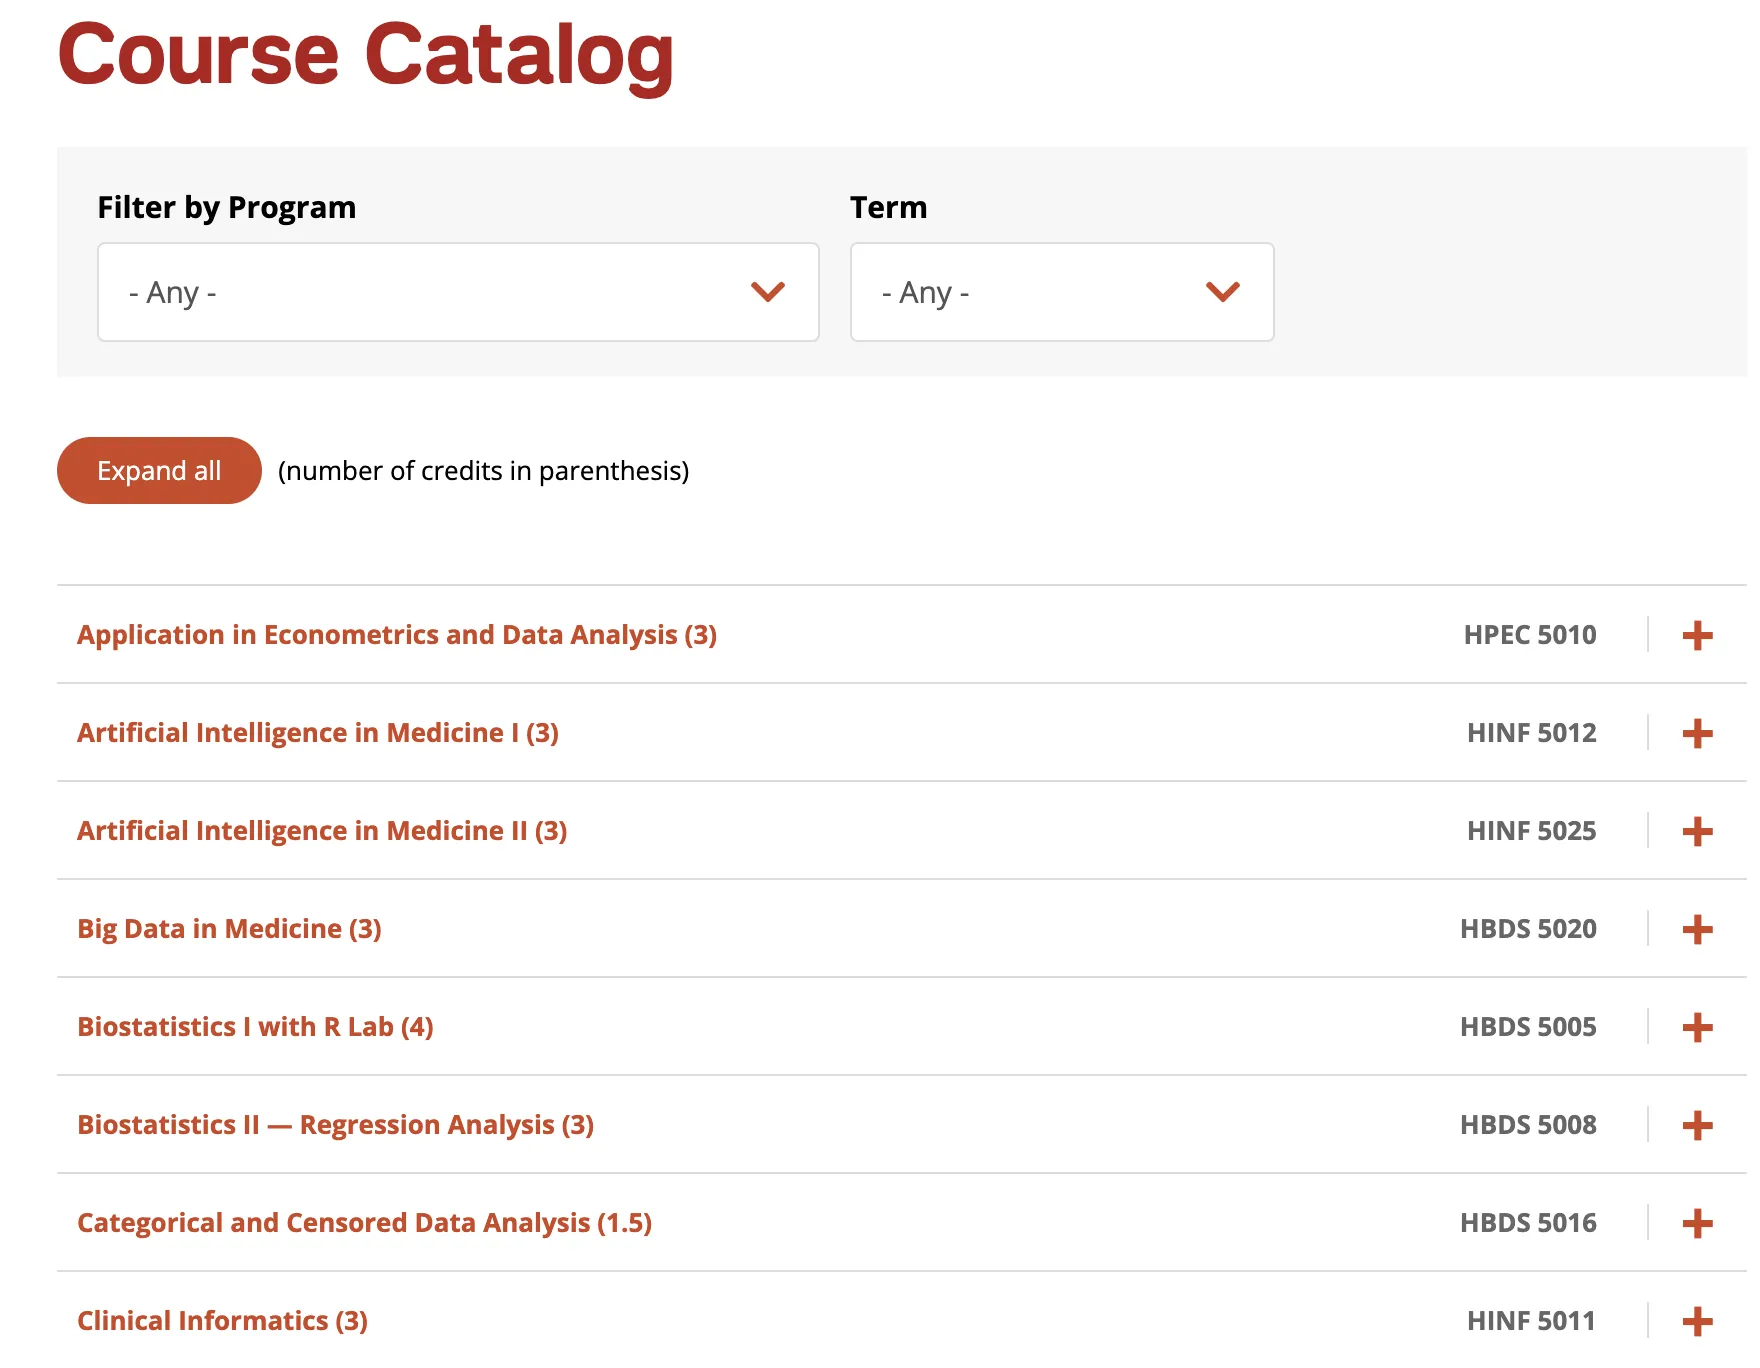1760x1368 pixels.
Task: Open Application in Econometrics and Data Analysis
Action: point(397,635)
